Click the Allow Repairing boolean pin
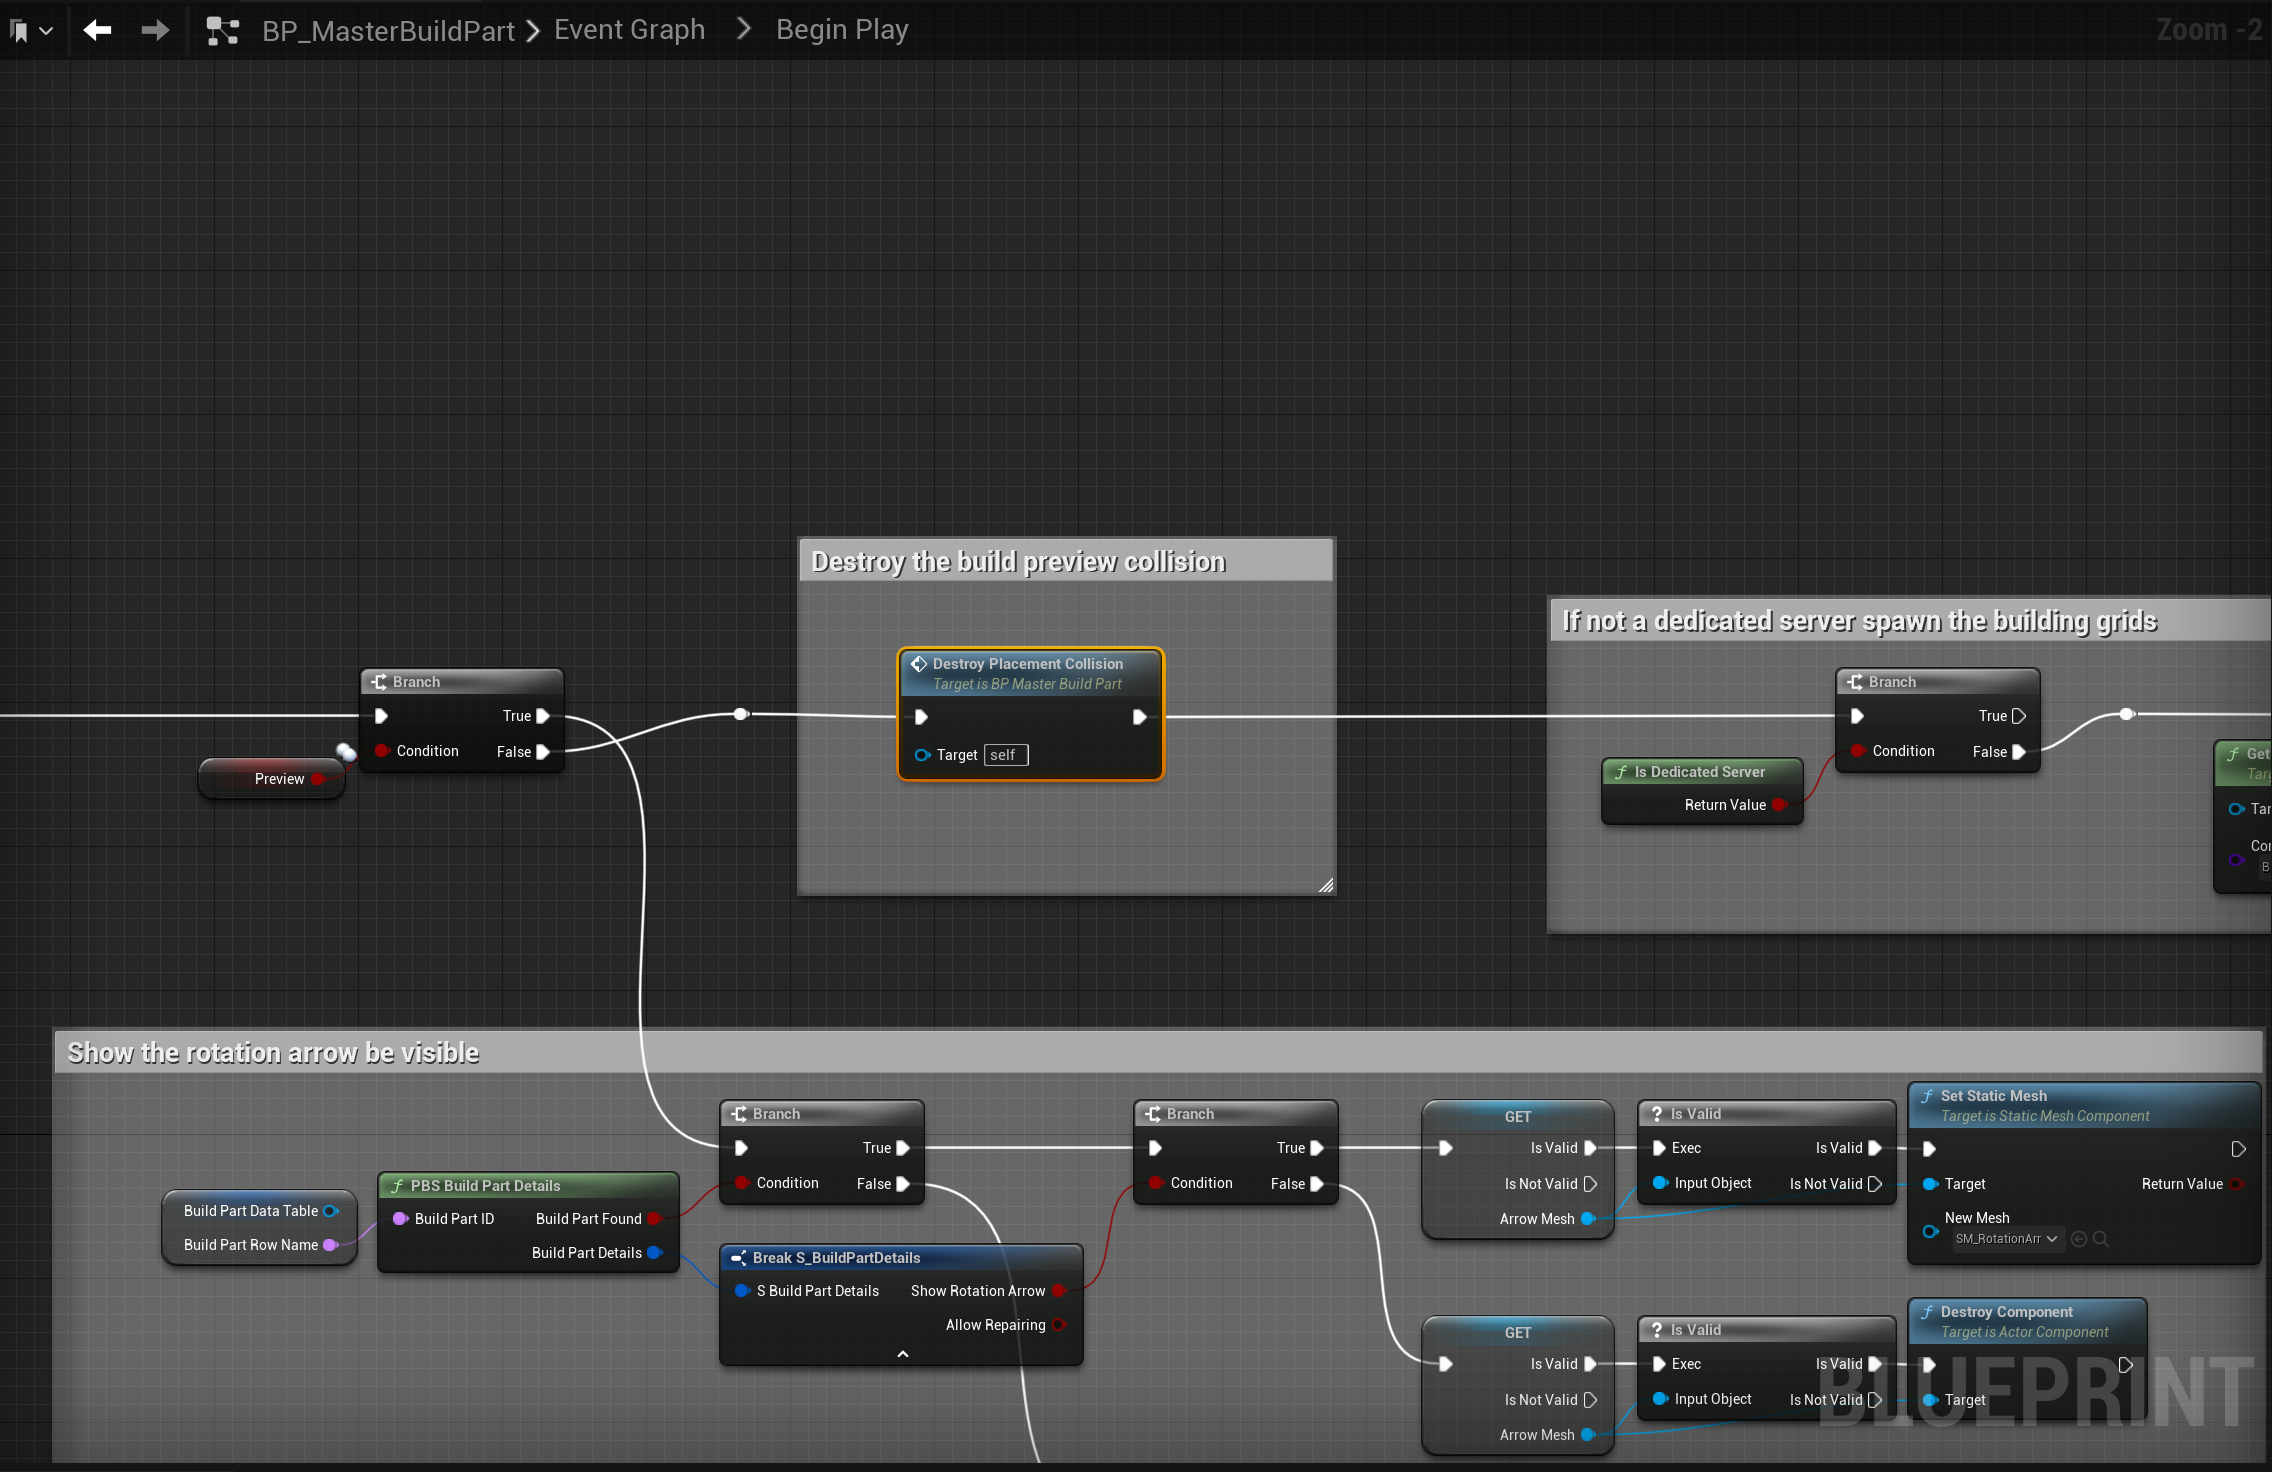 (1058, 1325)
